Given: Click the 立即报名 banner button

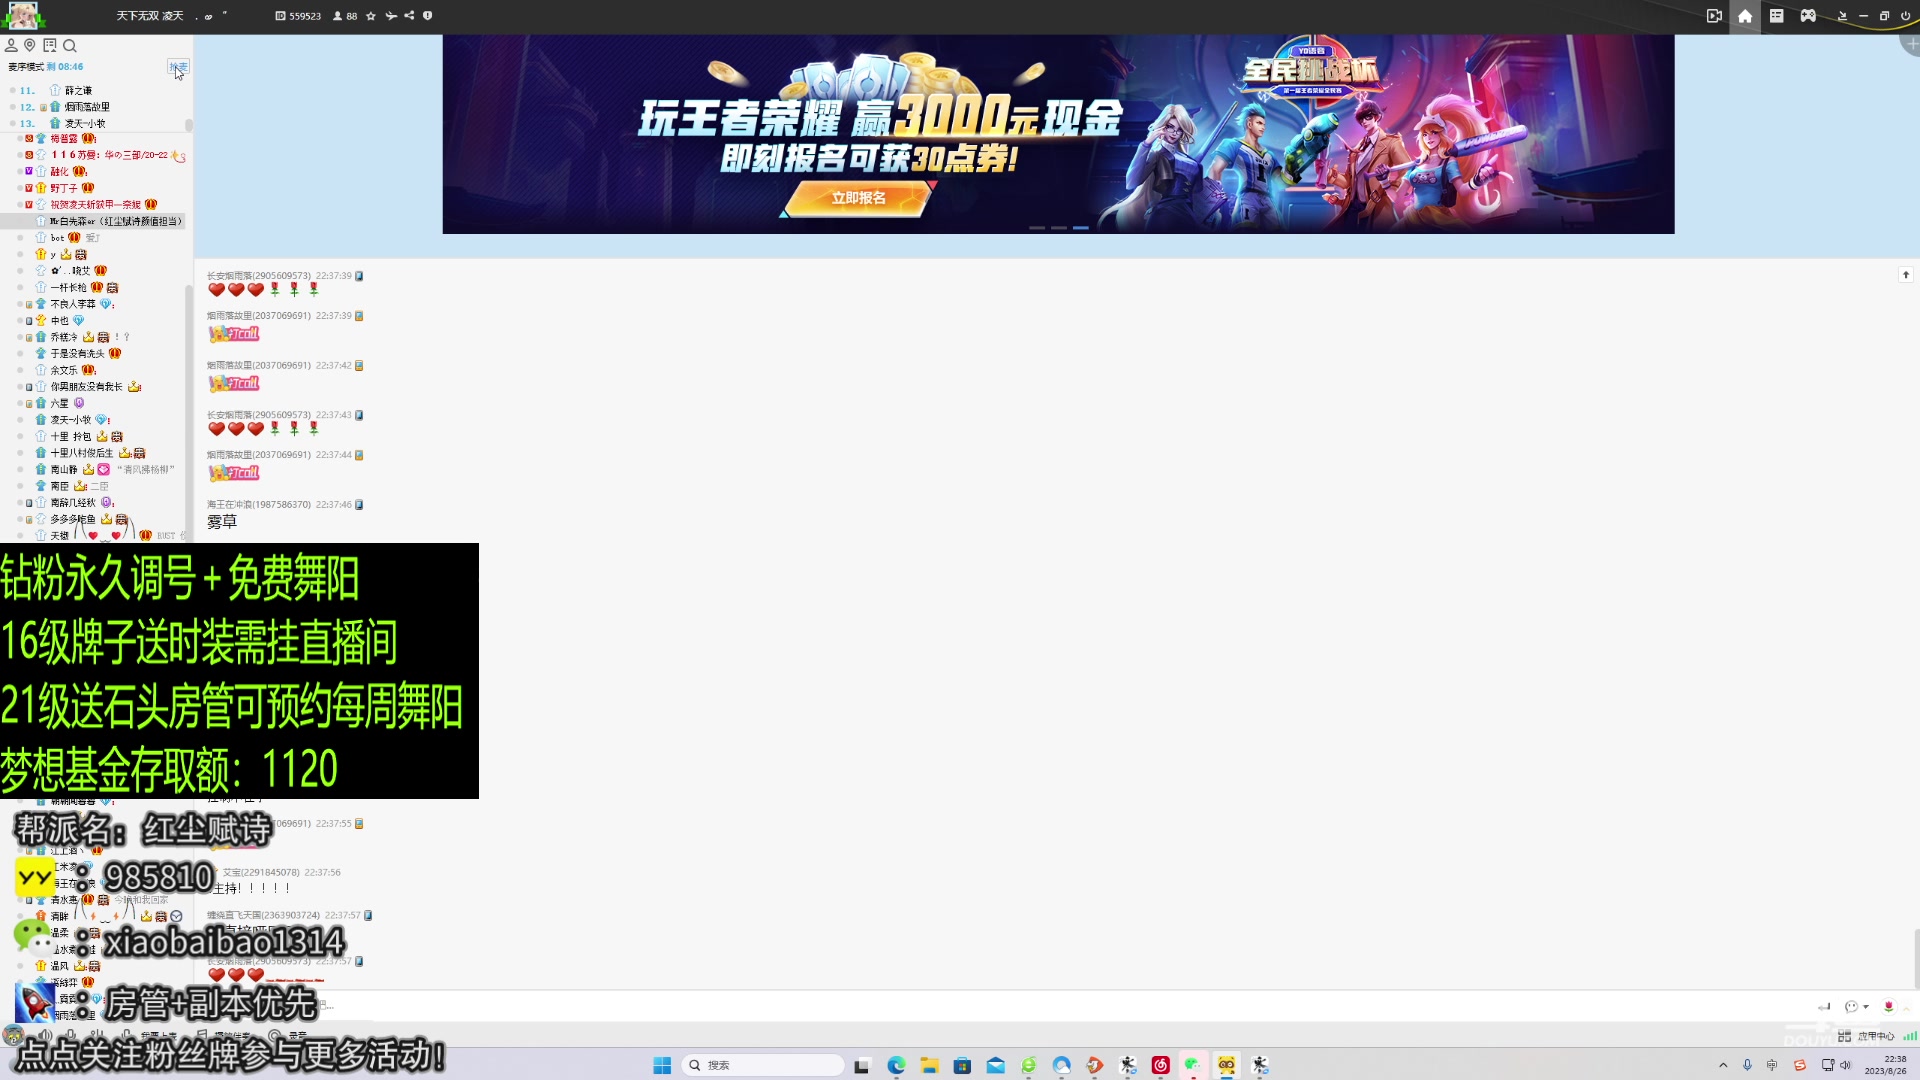Looking at the screenshot, I should (858, 198).
